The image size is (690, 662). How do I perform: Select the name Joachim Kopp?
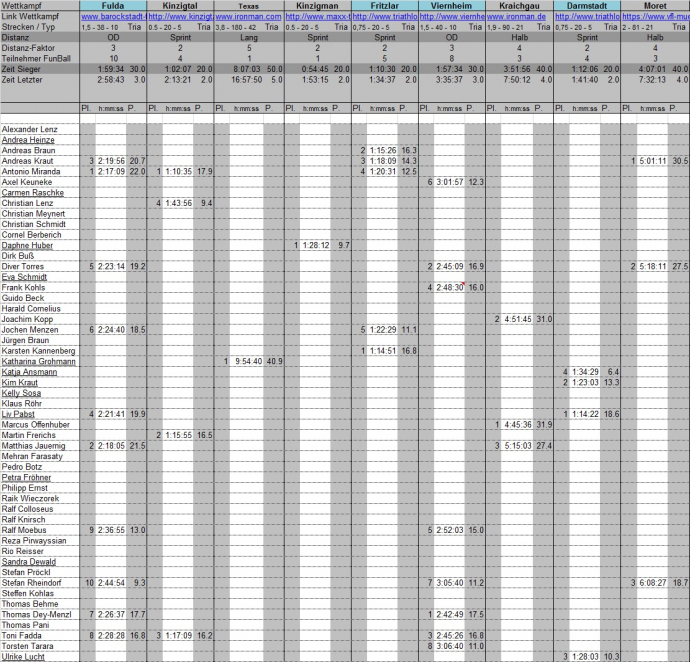click(x=27, y=320)
